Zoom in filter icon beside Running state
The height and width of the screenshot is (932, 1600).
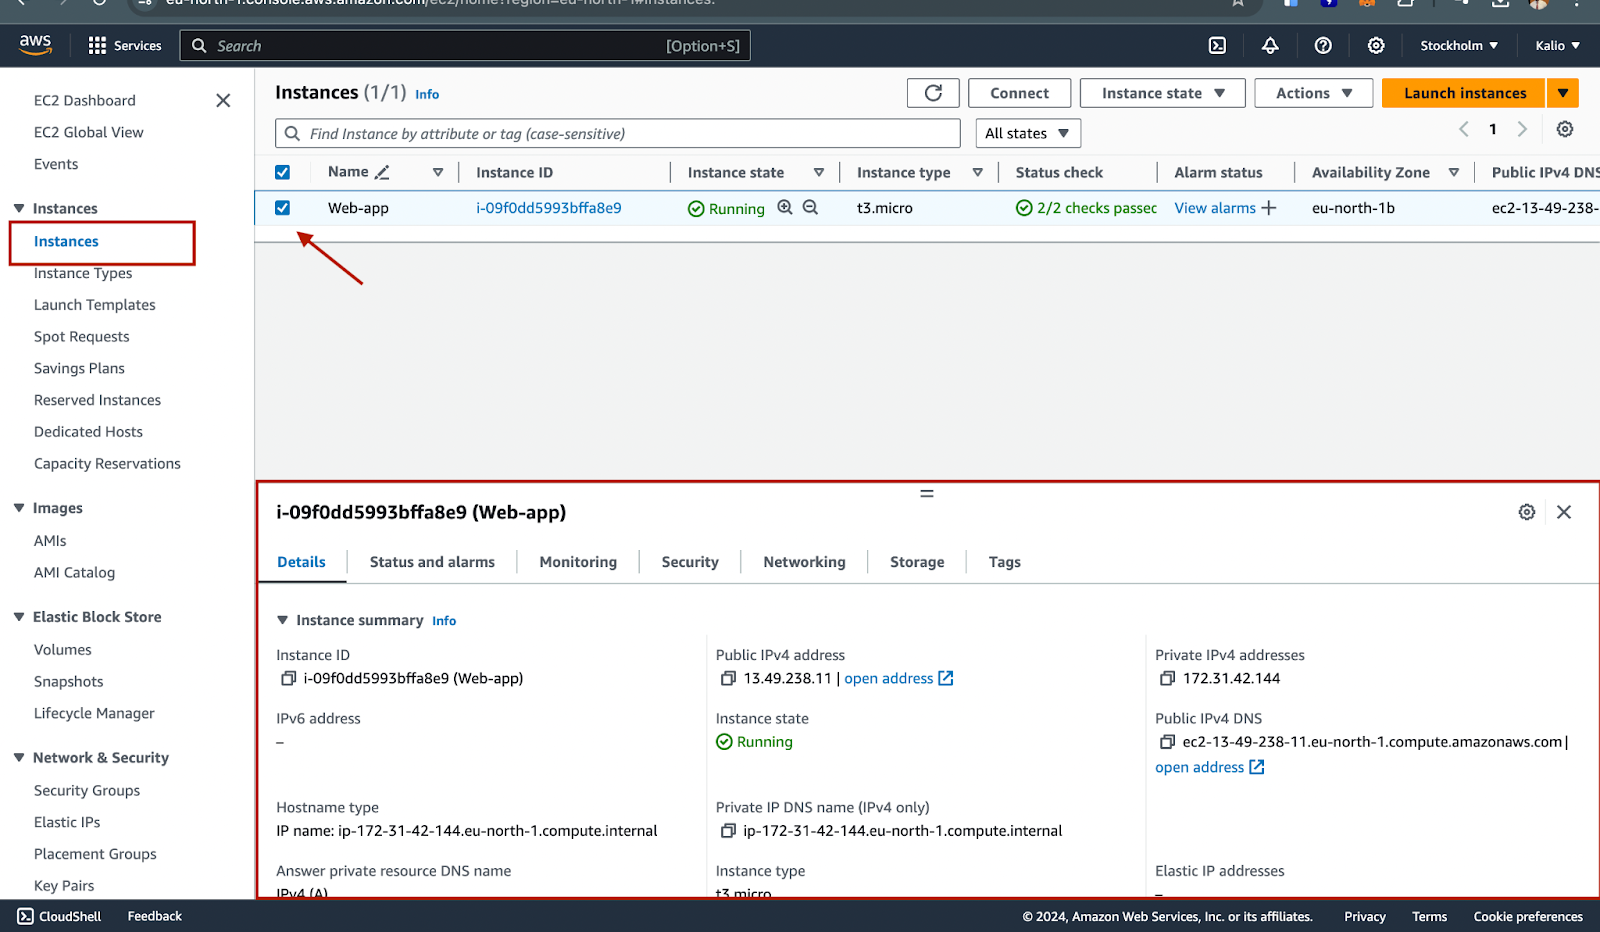[785, 207]
